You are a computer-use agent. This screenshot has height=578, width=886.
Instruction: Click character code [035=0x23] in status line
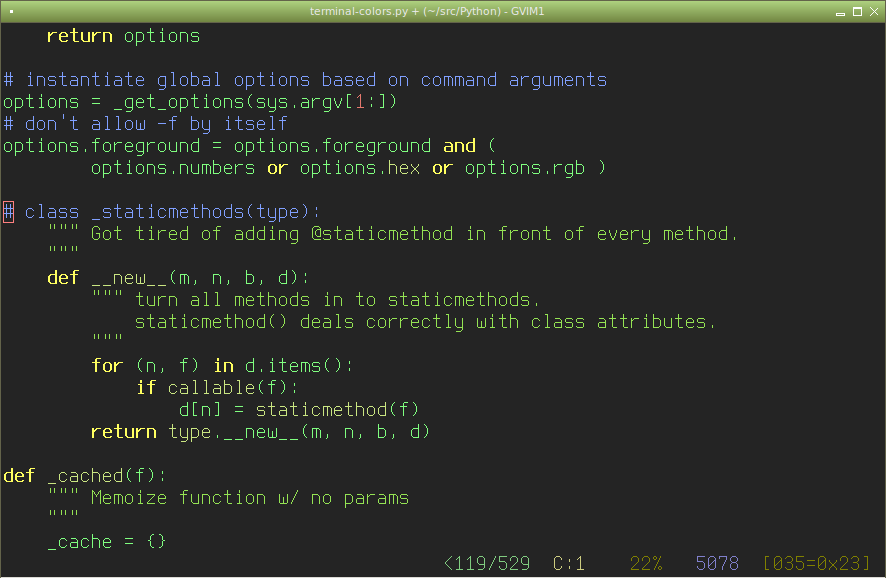click(x=816, y=563)
